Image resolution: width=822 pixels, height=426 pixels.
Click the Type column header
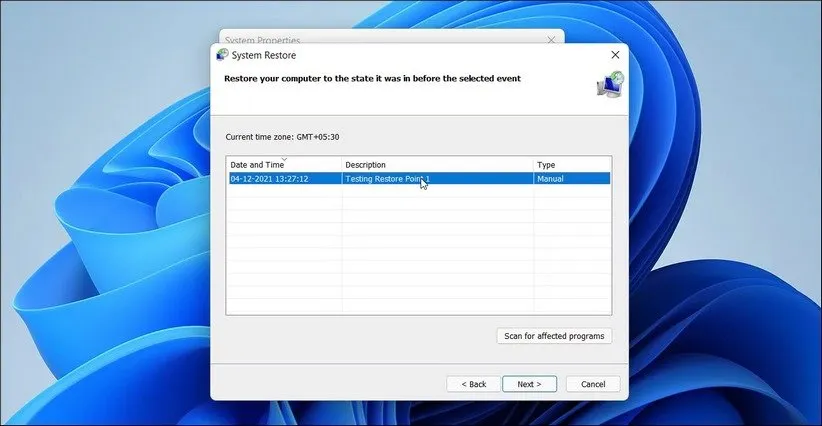coord(572,165)
